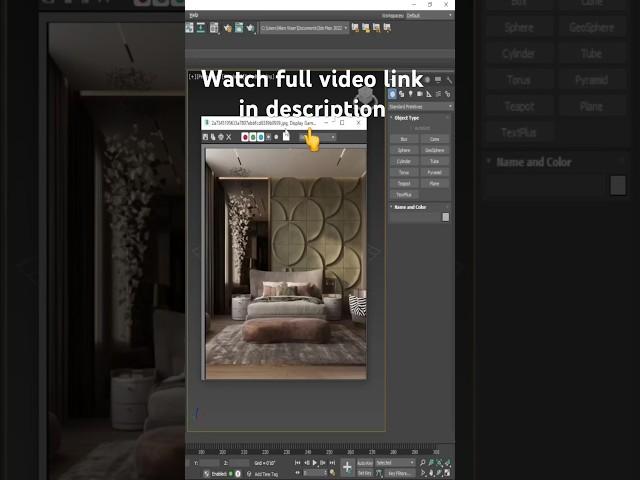This screenshot has width=640, height=480.
Task: Click the second project folder icon after the path
Action: click(x=366, y=28)
